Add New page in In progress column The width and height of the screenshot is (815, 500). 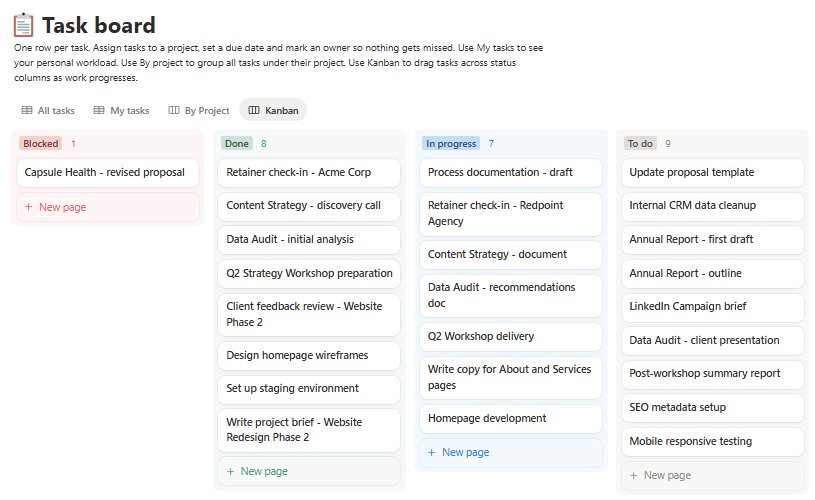[510, 453]
